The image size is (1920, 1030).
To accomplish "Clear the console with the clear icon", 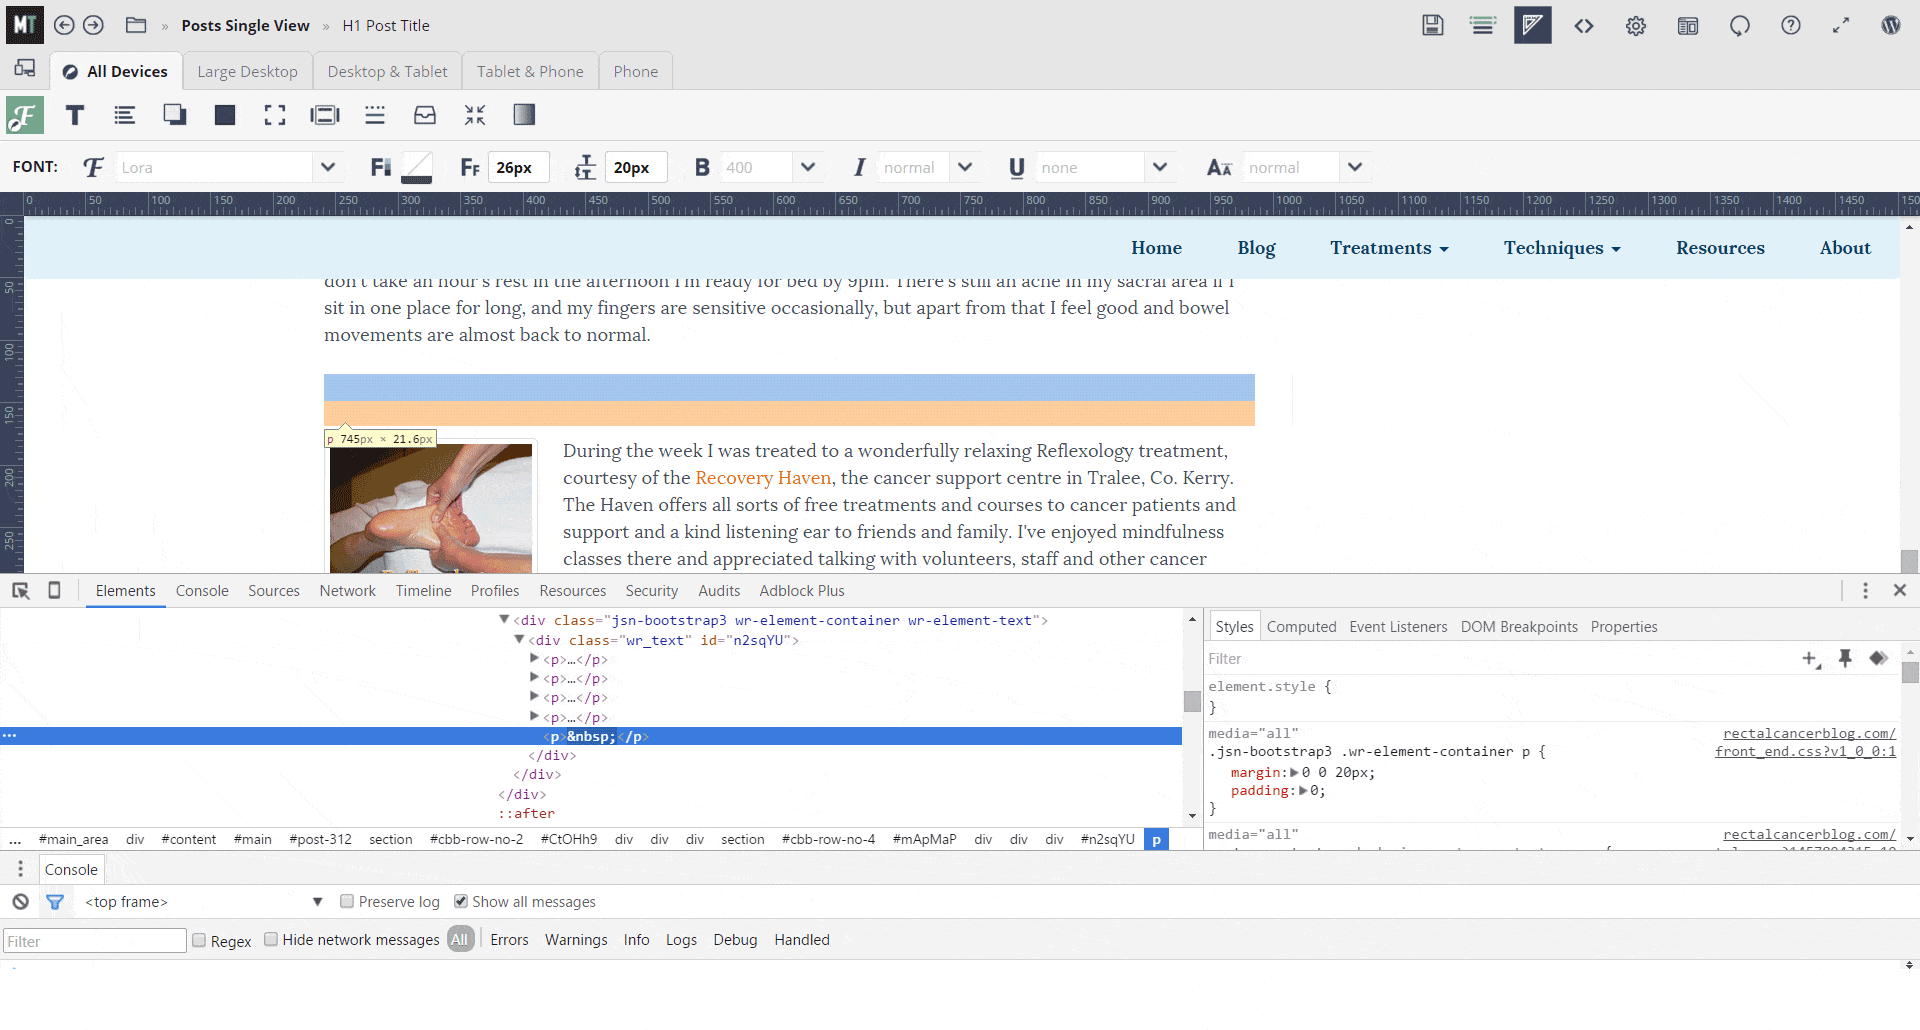I will click(x=20, y=902).
